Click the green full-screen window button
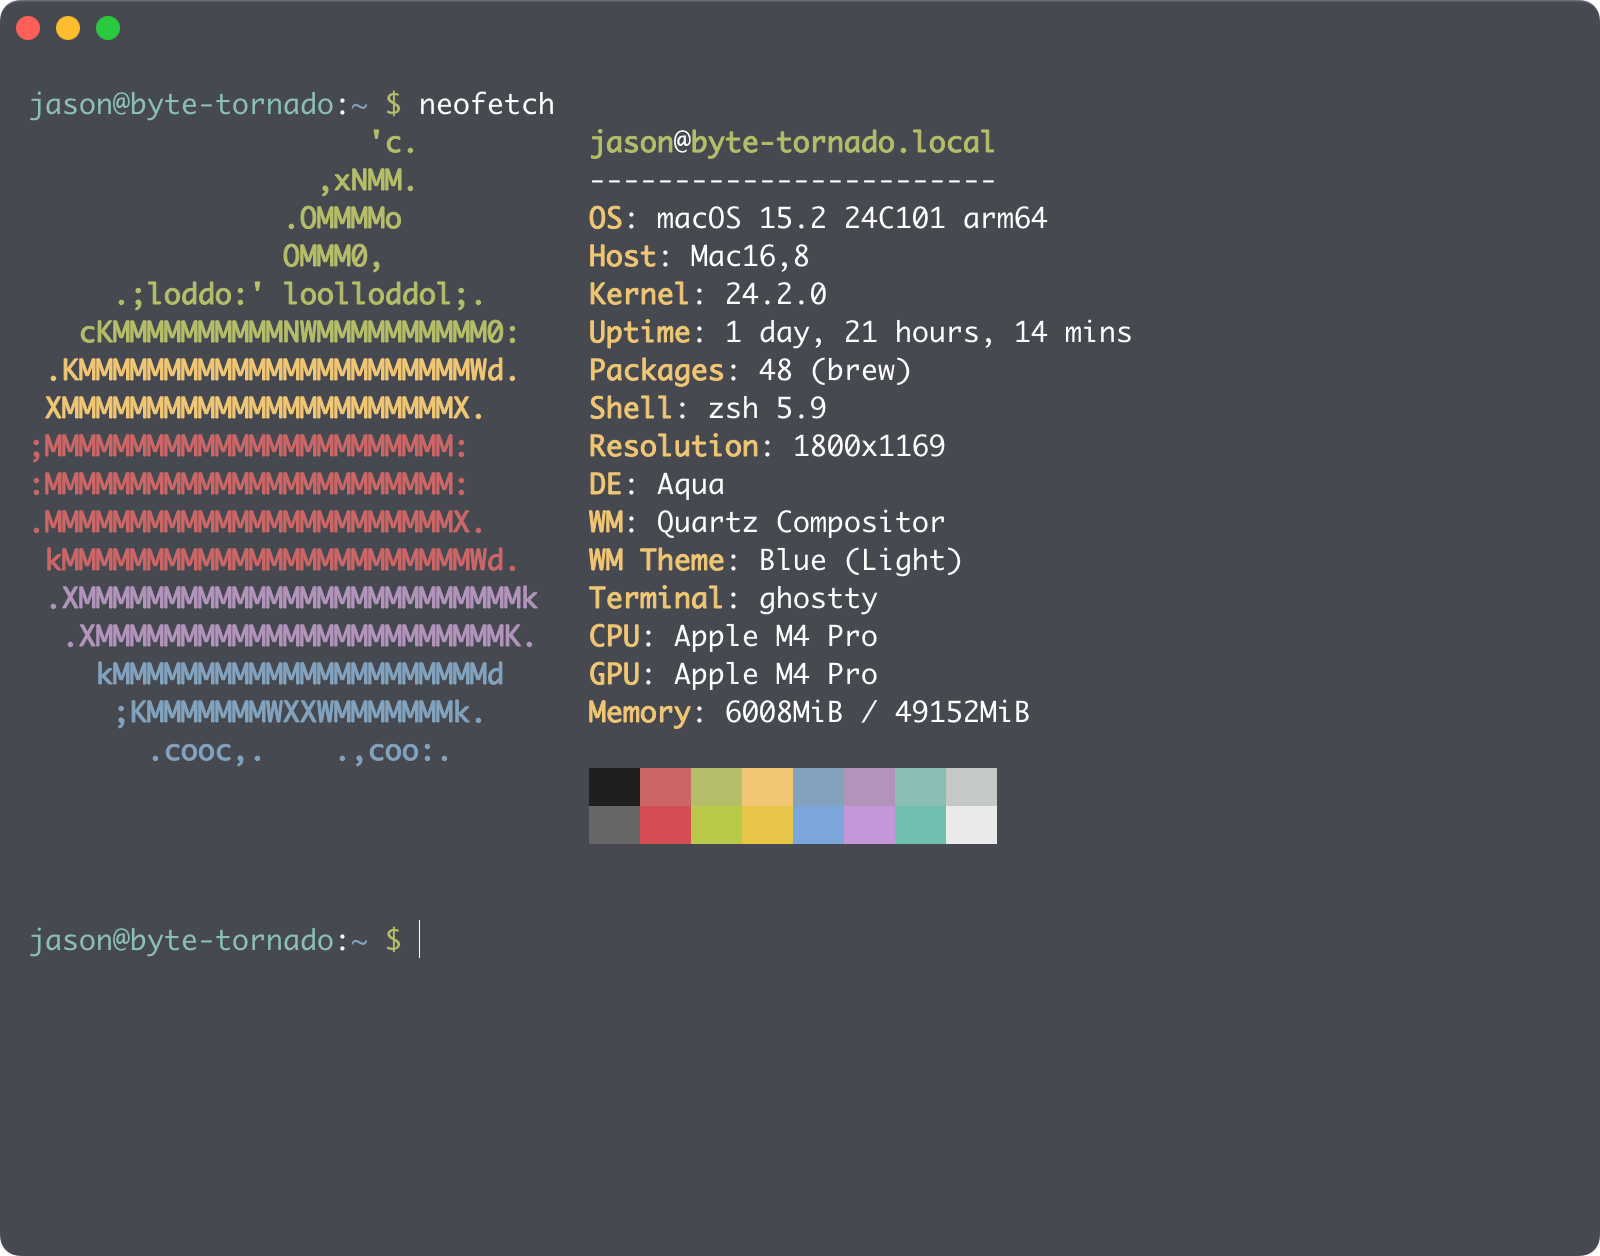The width and height of the screenshot is (1600, 1256). tap(108, 28)
